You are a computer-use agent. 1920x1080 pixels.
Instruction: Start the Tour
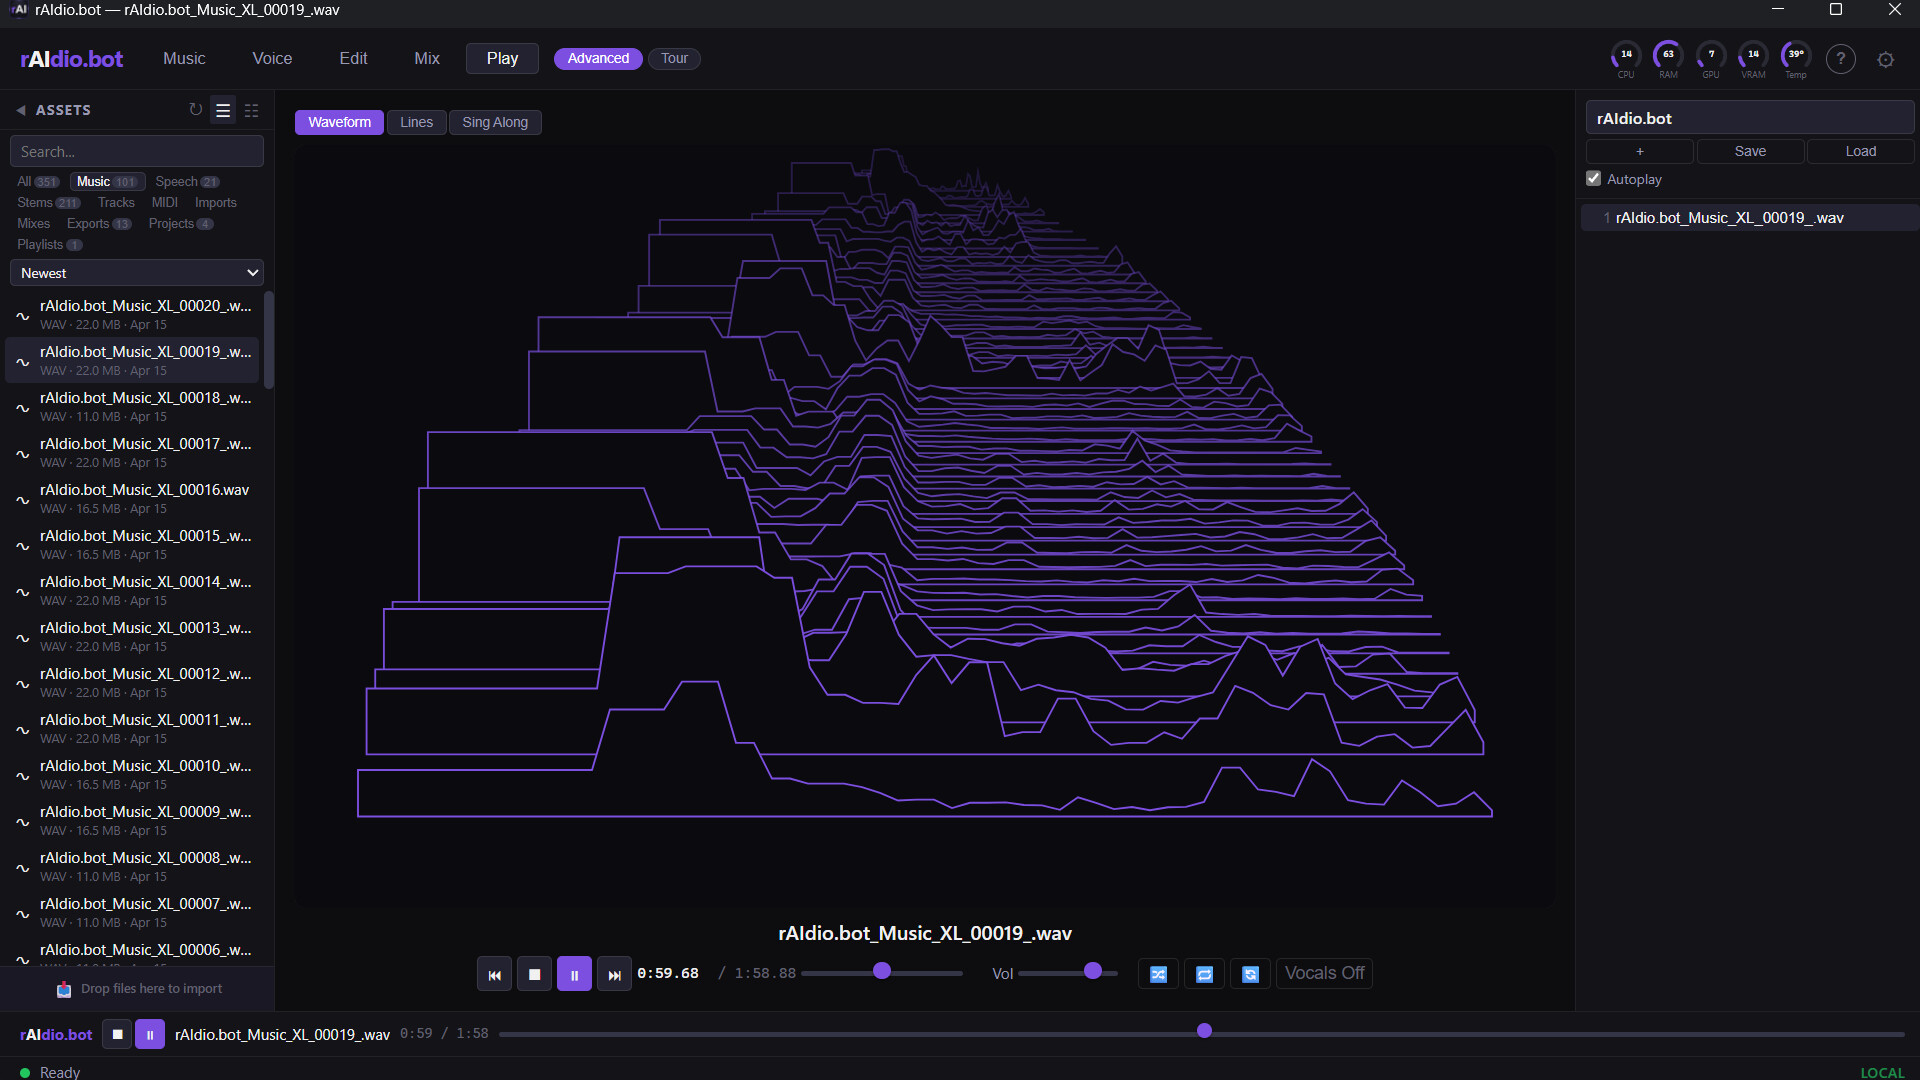pos(674,58)
